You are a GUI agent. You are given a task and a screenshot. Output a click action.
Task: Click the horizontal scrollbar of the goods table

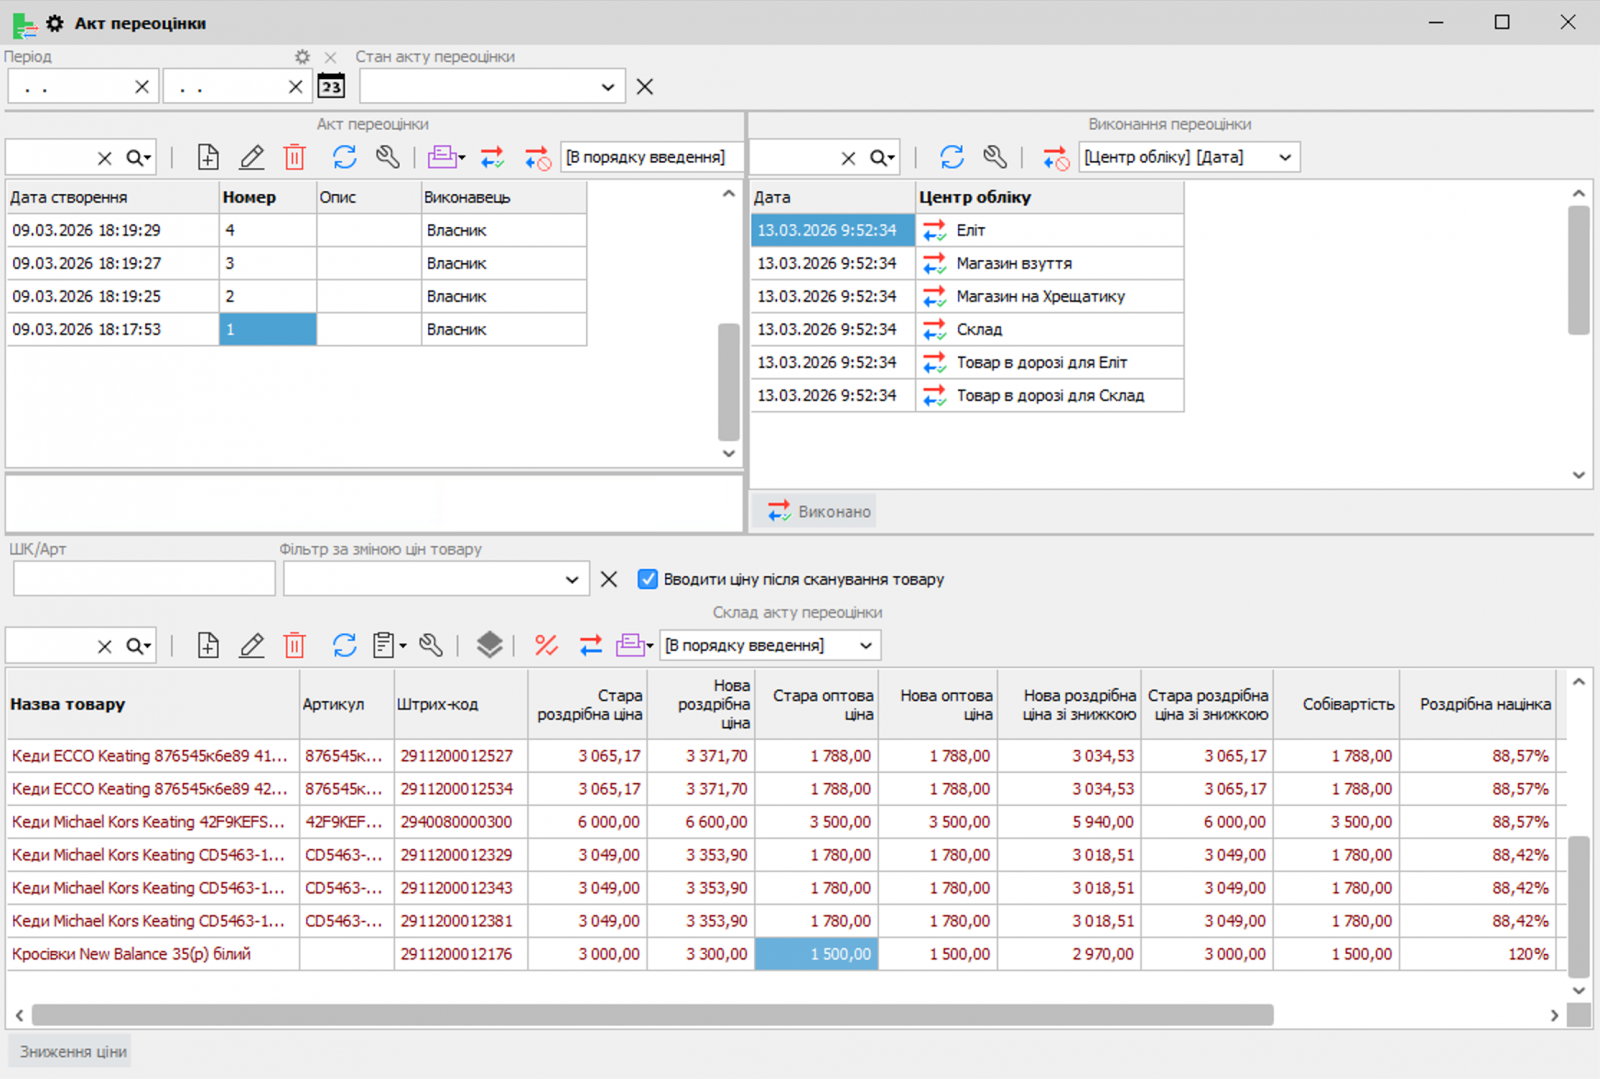652,1015
